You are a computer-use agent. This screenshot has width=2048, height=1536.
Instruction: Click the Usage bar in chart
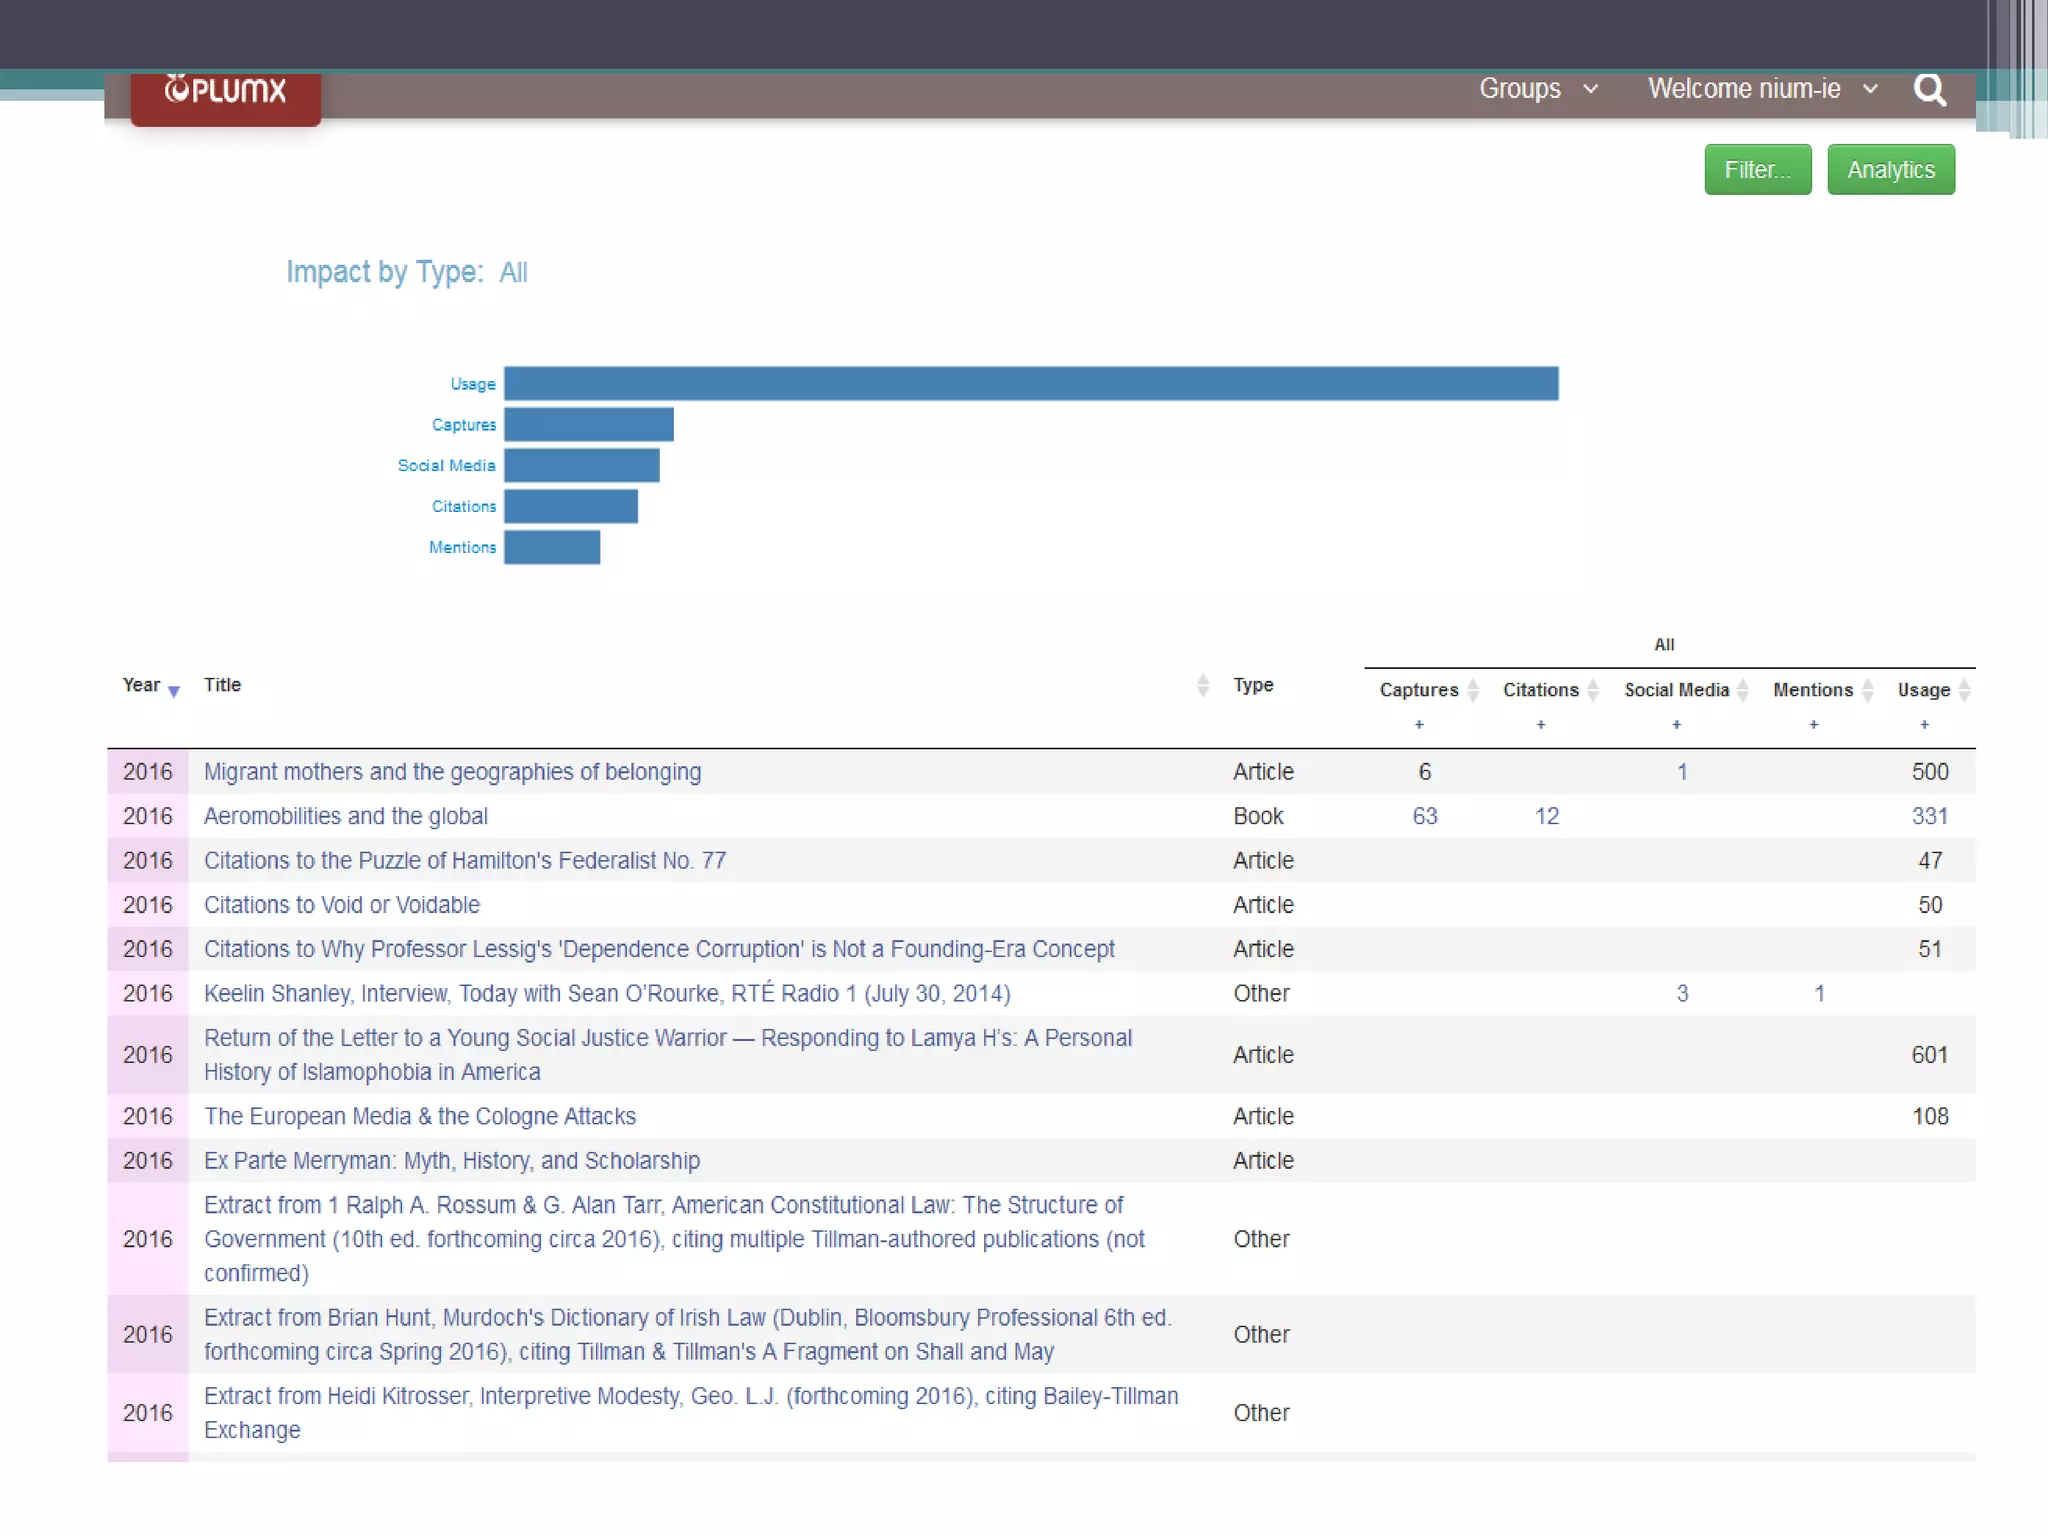1030,384
